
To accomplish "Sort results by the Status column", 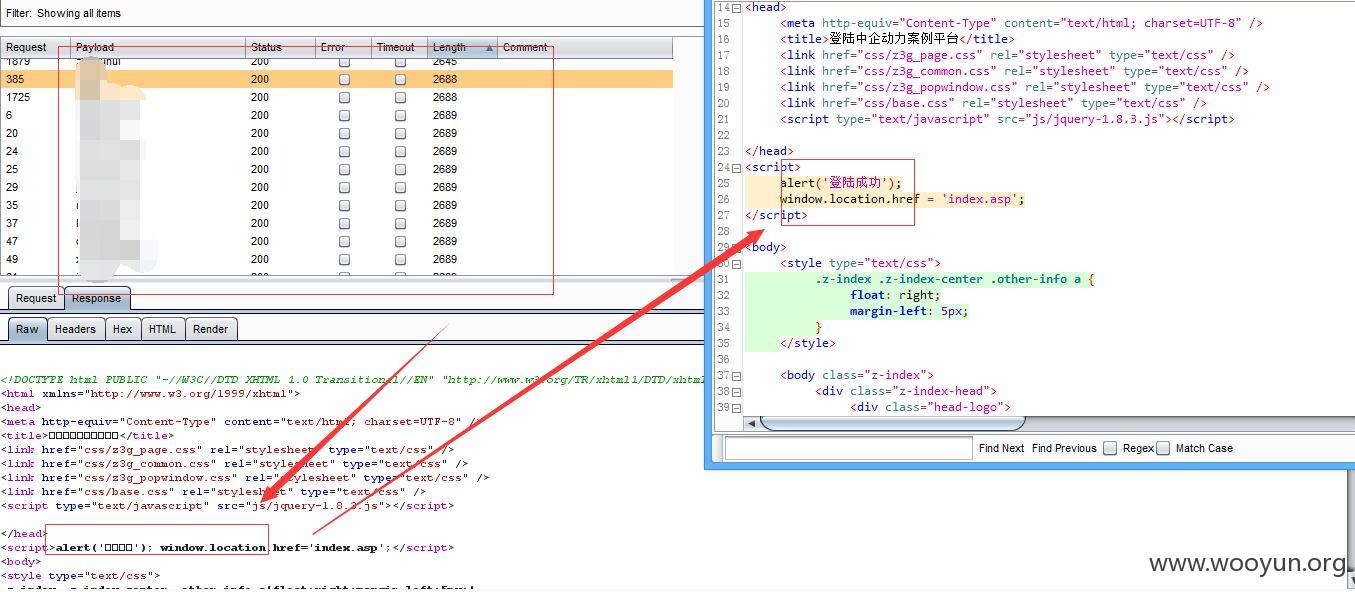I will point(280,47).
